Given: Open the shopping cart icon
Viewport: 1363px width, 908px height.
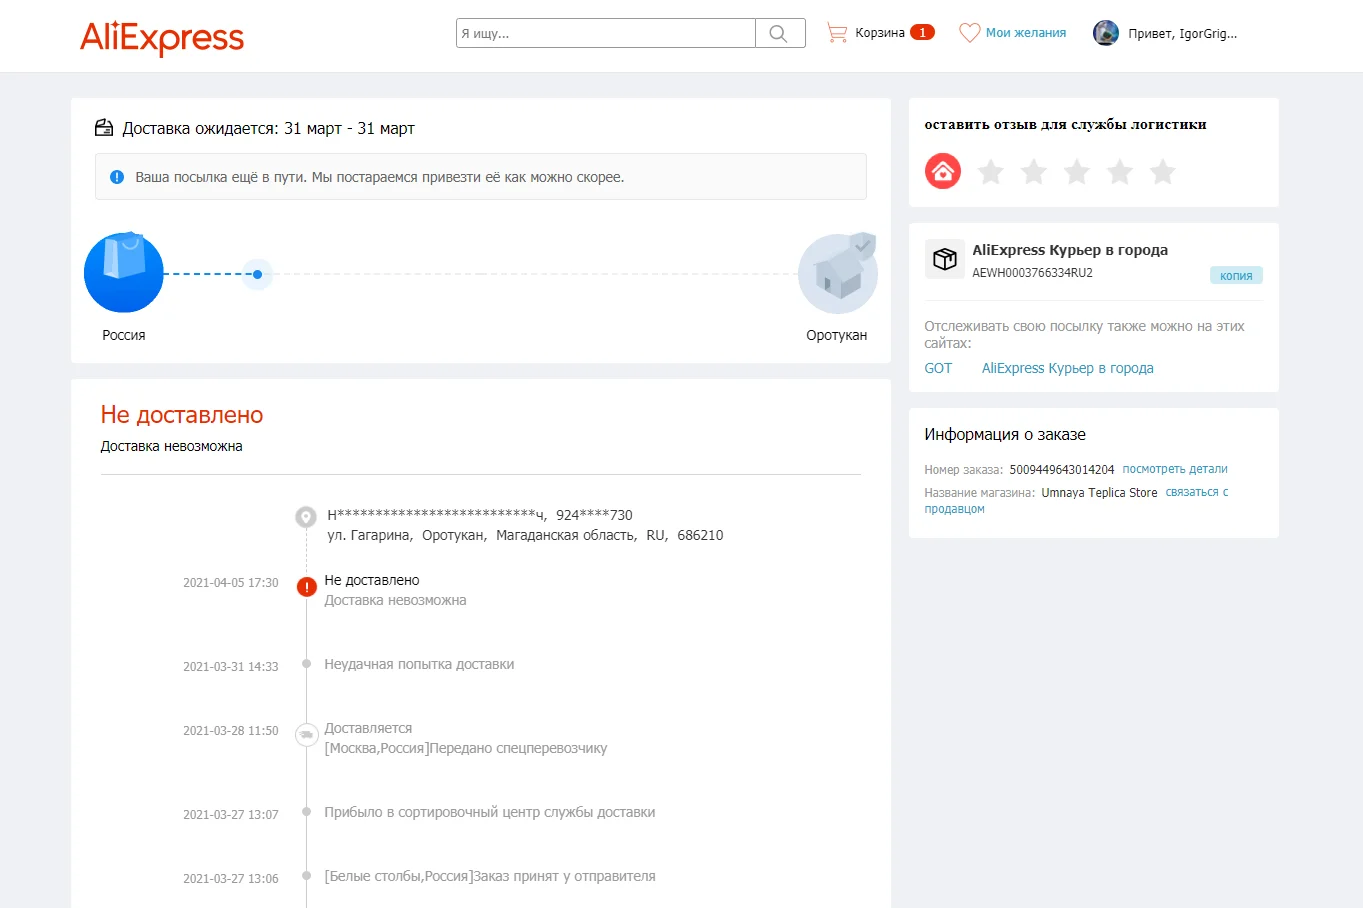Looking at the screenshot, I should [836, 33].
